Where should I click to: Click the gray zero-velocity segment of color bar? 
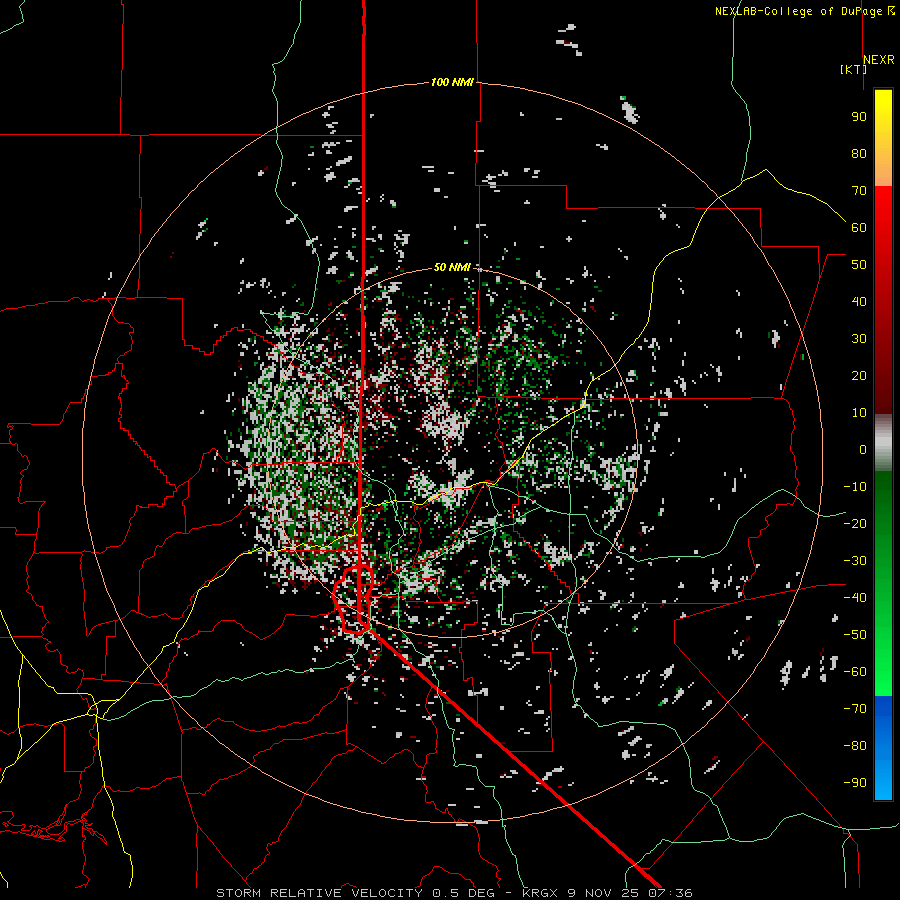point(883,443)
